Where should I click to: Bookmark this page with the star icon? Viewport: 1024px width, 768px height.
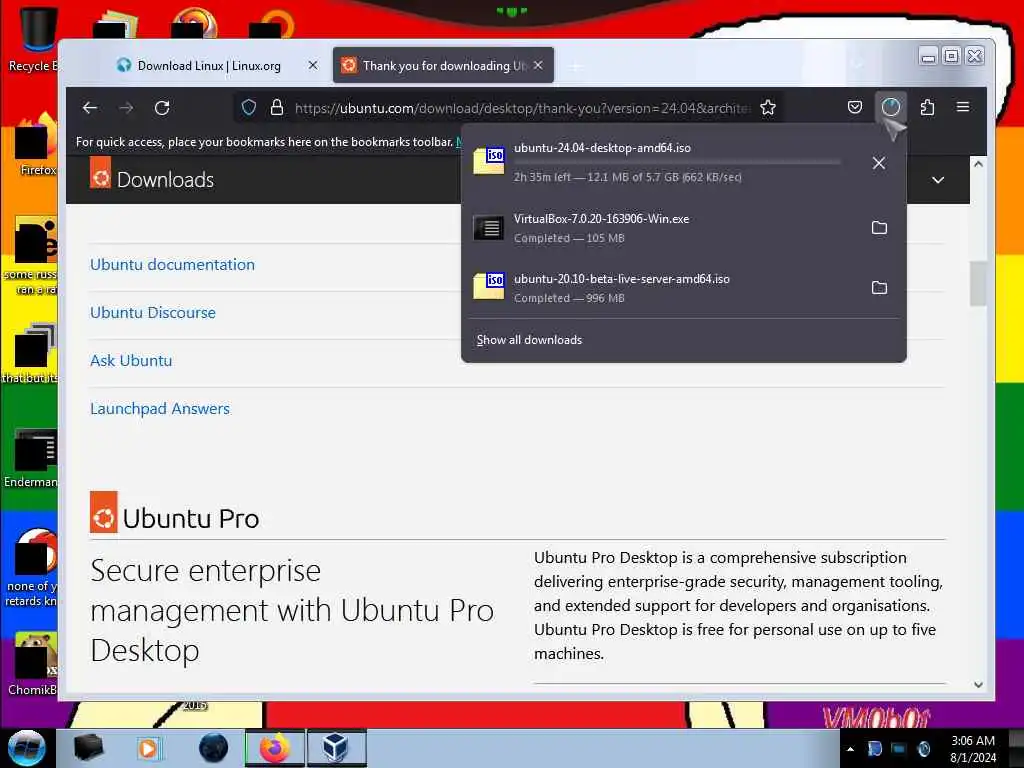[768, 107]
